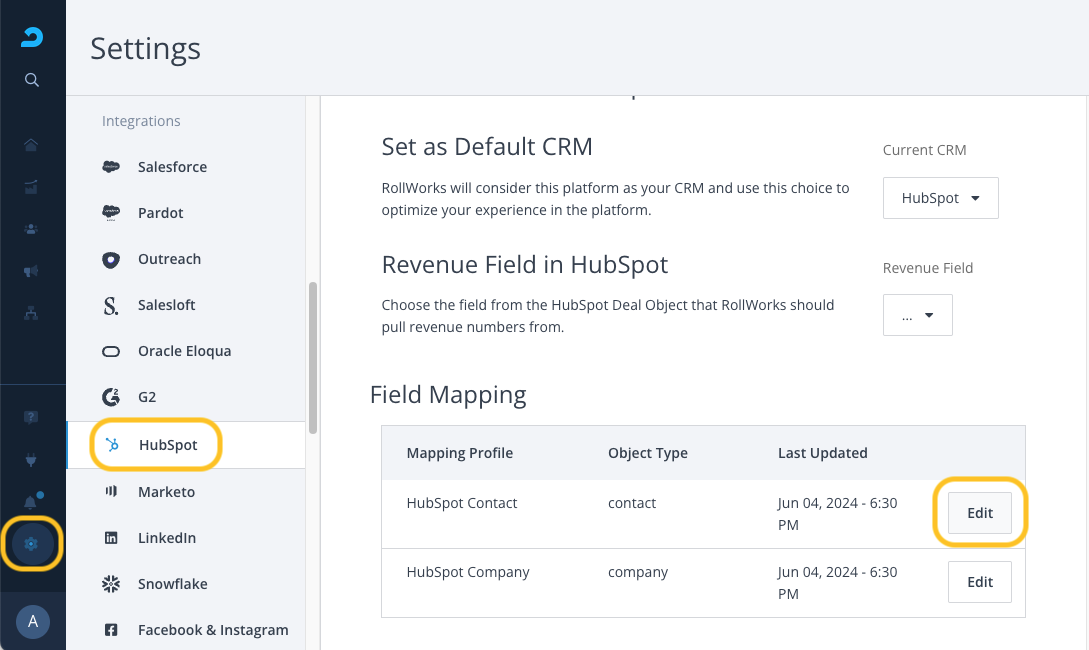Open the notifications bell icon
This screenshot has width=1089, height=650.
pos(32,501)
